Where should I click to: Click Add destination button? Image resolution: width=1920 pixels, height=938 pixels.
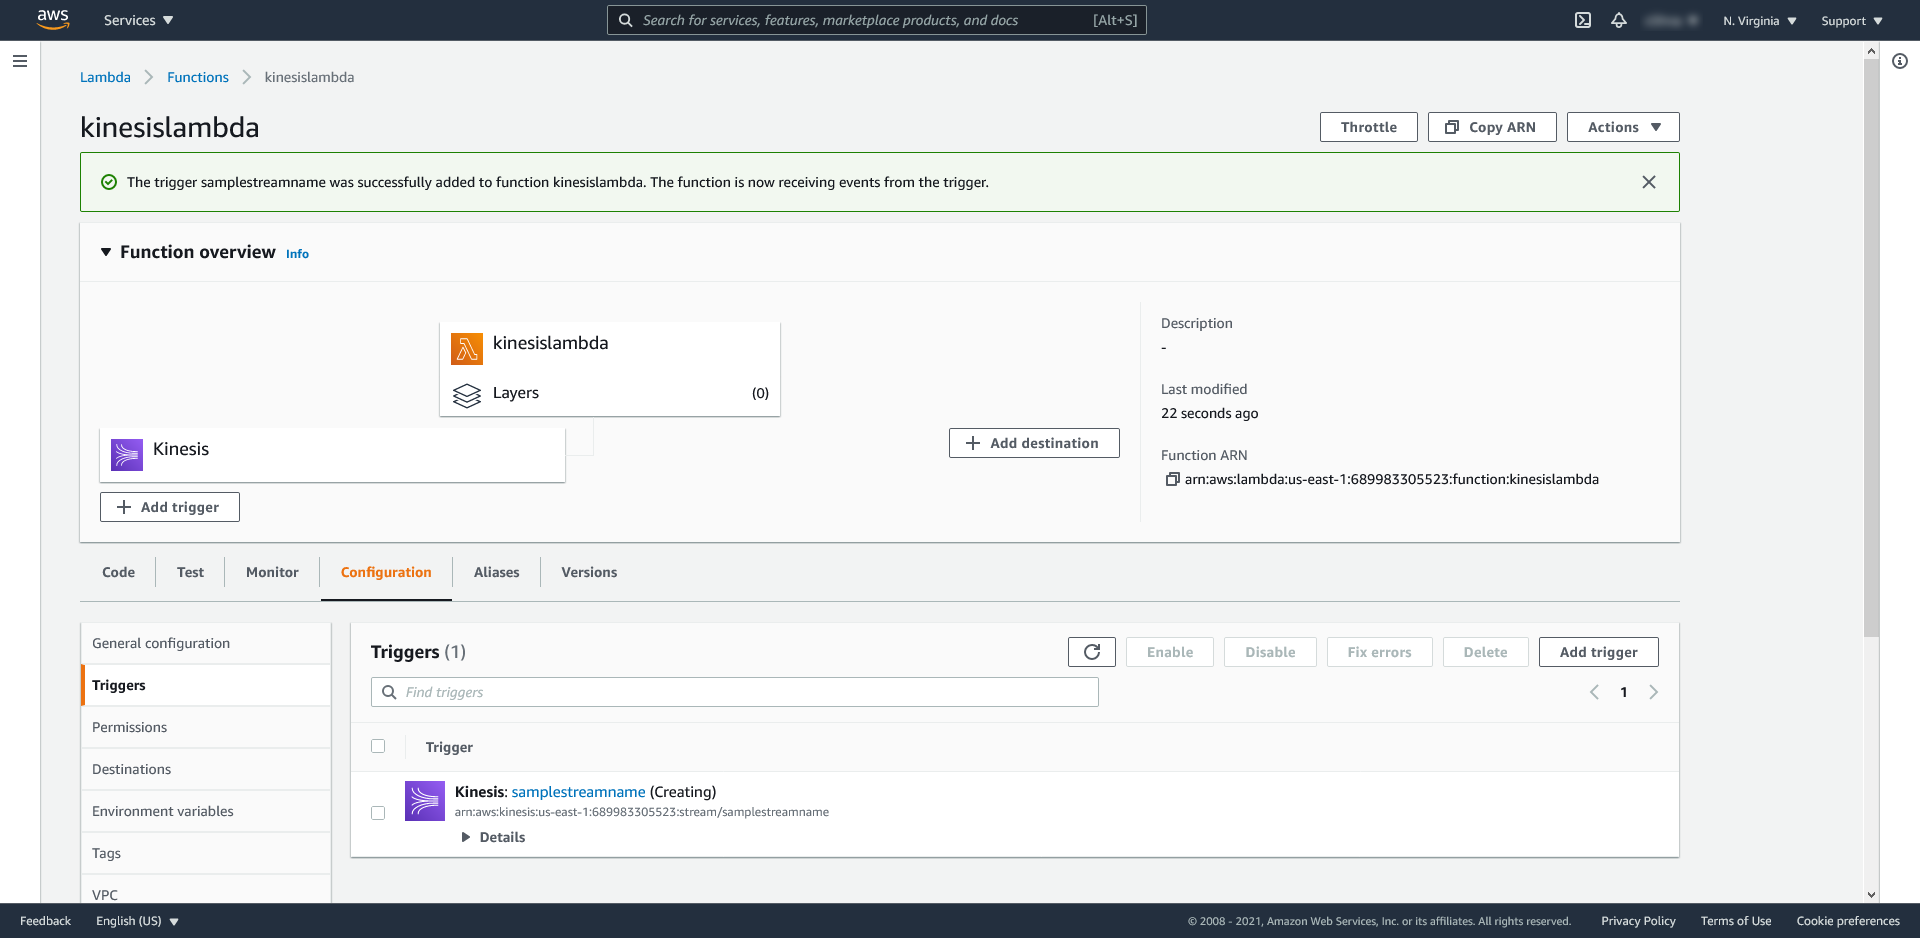[1034, 443]
